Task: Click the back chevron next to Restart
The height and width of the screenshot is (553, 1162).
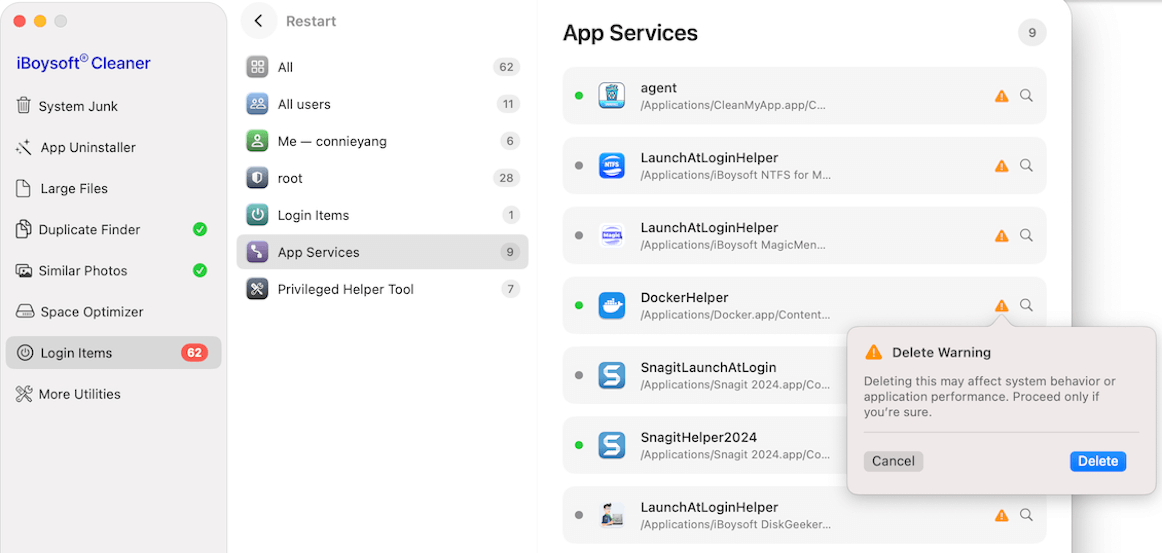Action: [x=258, y=21]
